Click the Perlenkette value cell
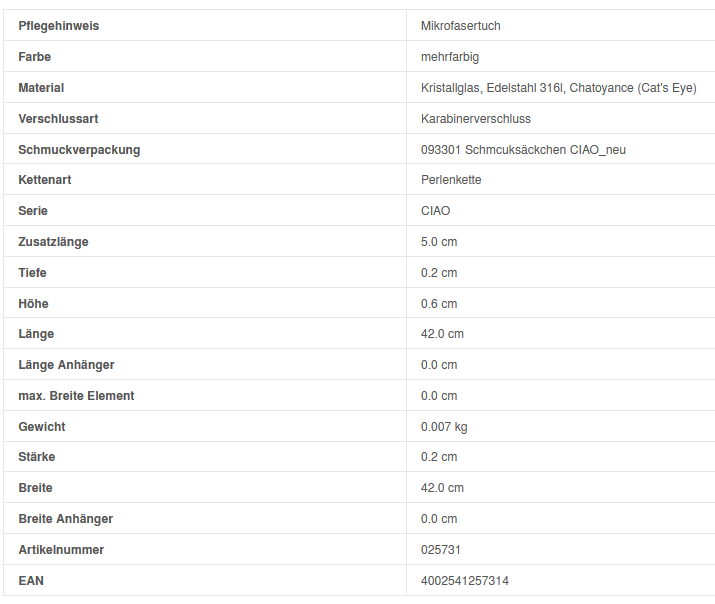 (x=451, y=180)
